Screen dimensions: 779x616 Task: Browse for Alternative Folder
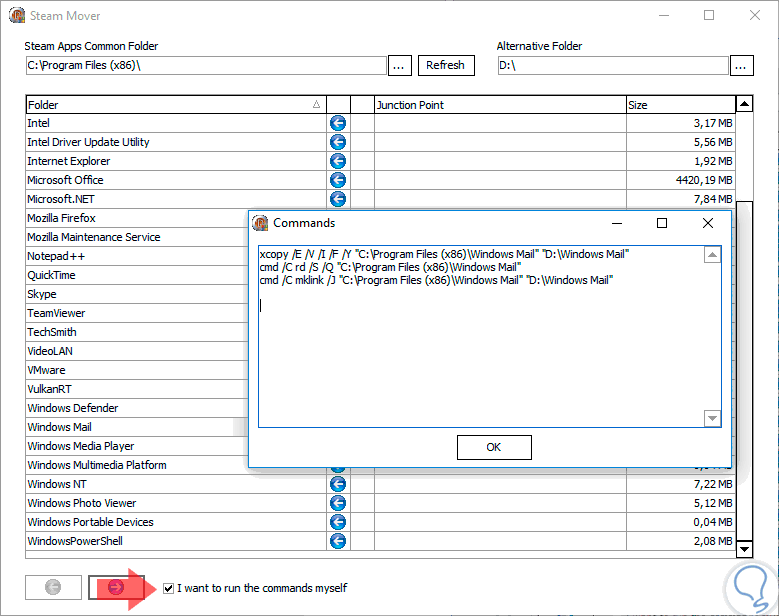741,66
